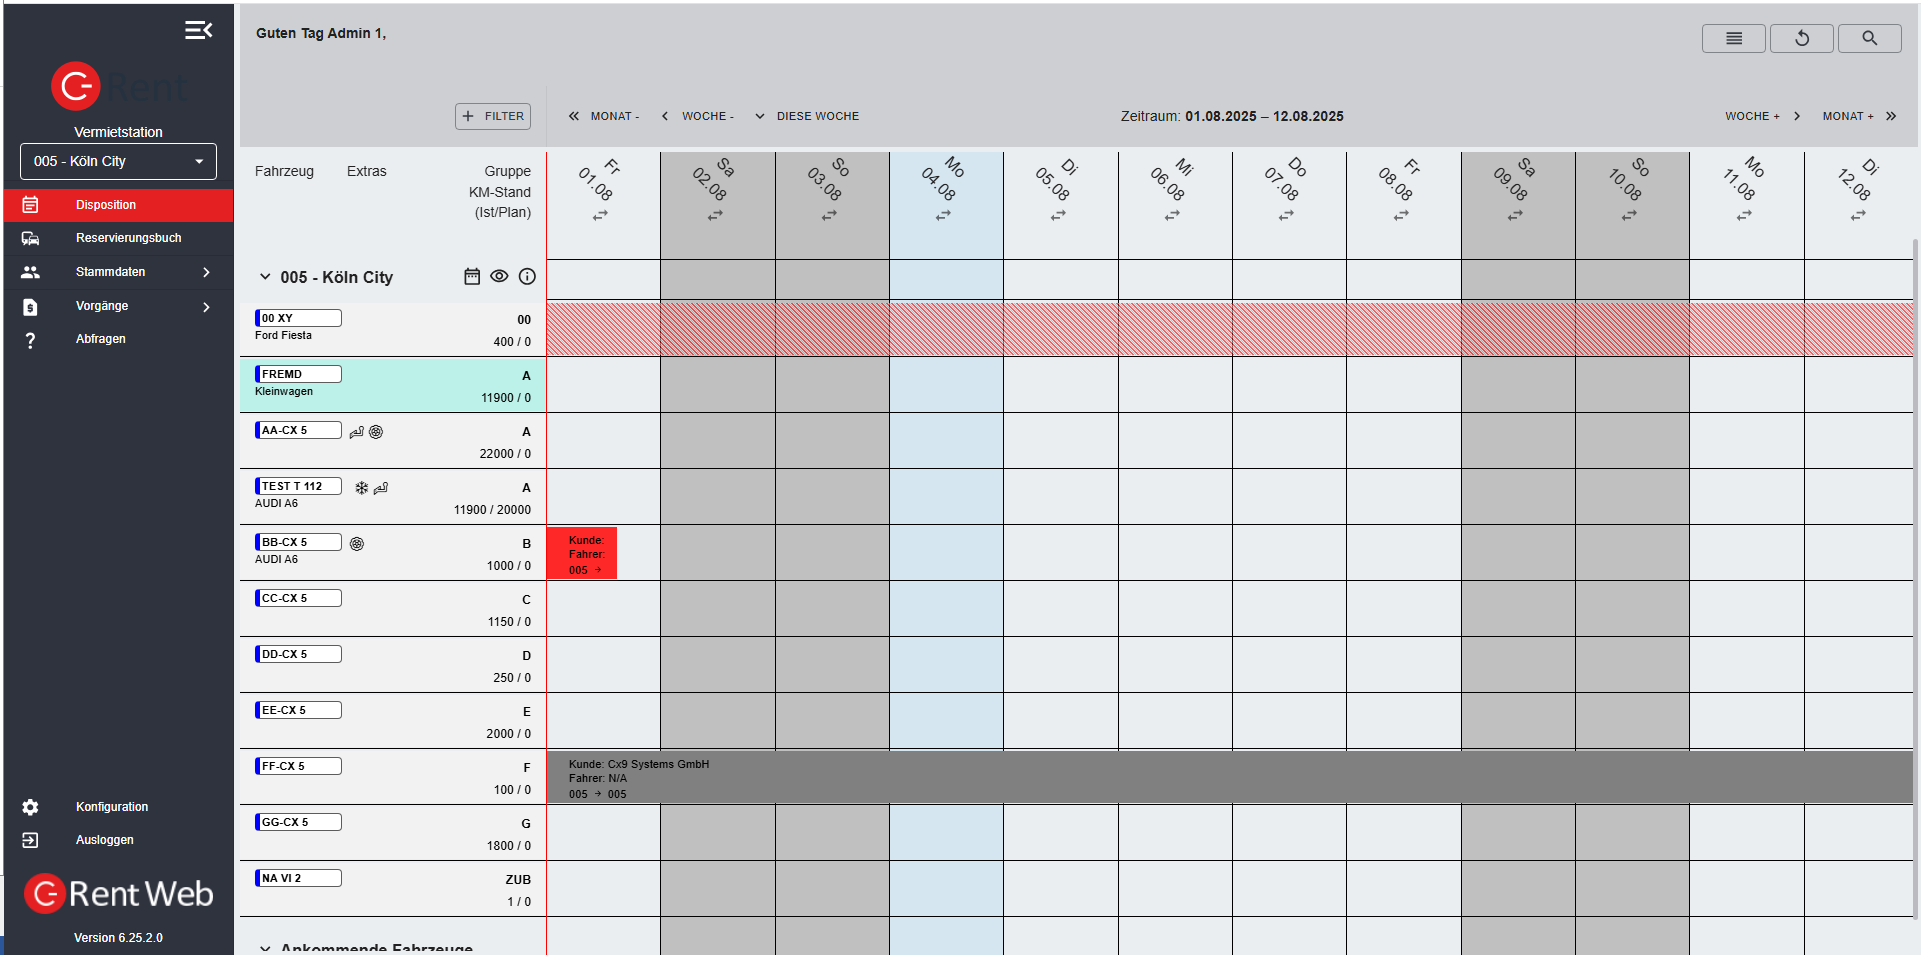Collapse the sidebar with the hamburger icon

(x=198, y=30)
